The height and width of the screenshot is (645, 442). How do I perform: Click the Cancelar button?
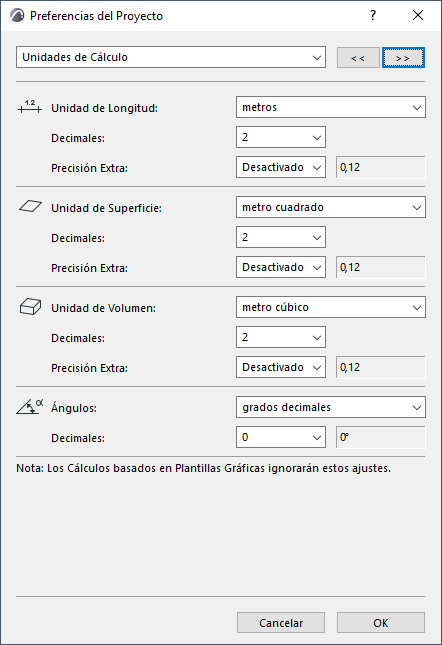click(281, 623)
